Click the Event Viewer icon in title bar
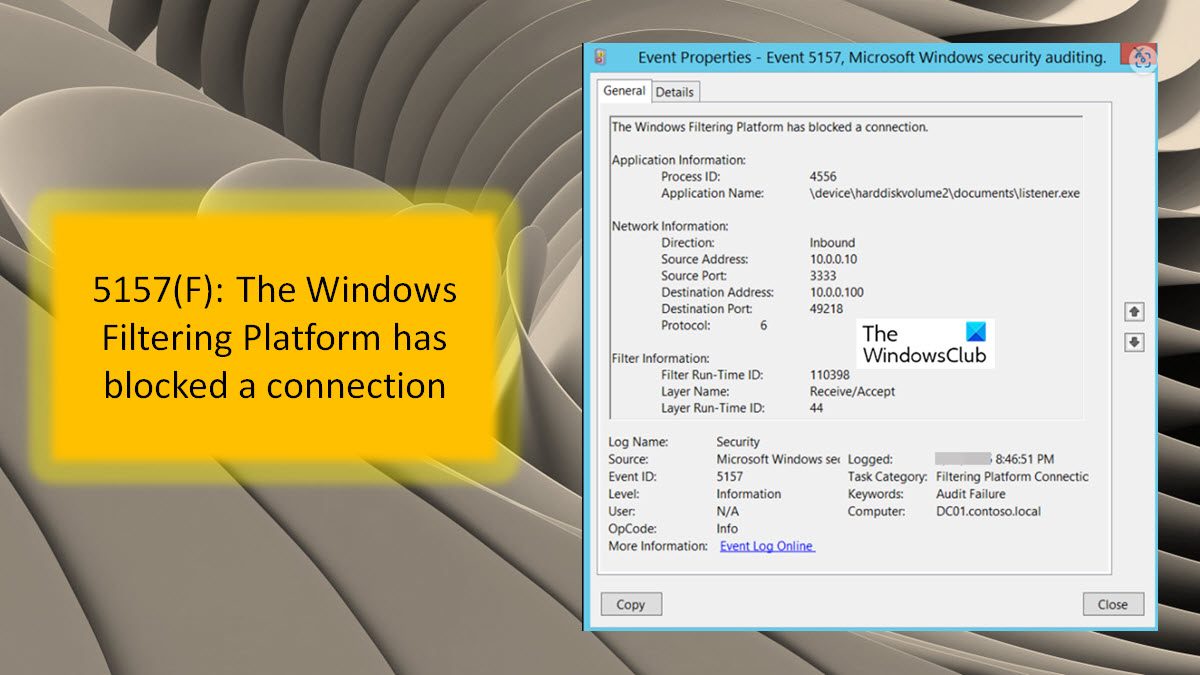The width and height of the screenshot is (1200, 675). point(601,57)
